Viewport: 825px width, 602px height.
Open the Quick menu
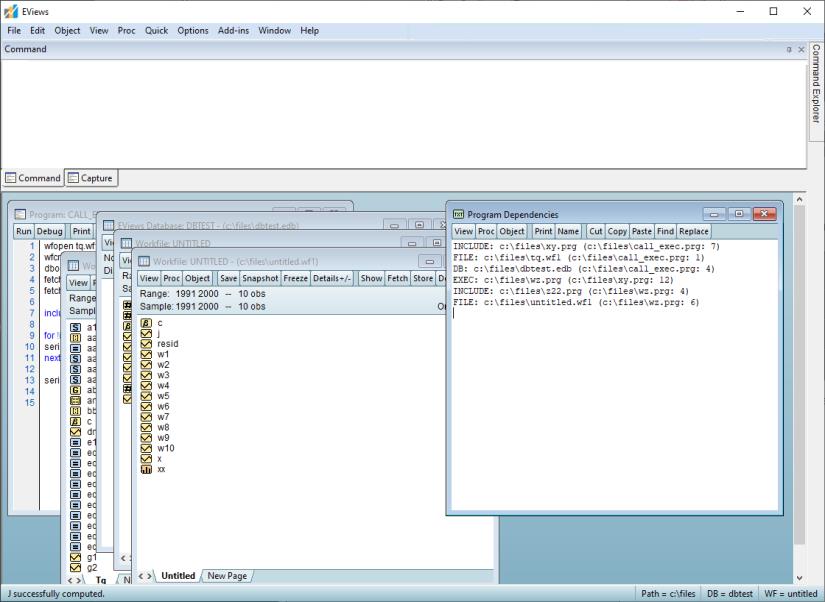click(156, 31)
